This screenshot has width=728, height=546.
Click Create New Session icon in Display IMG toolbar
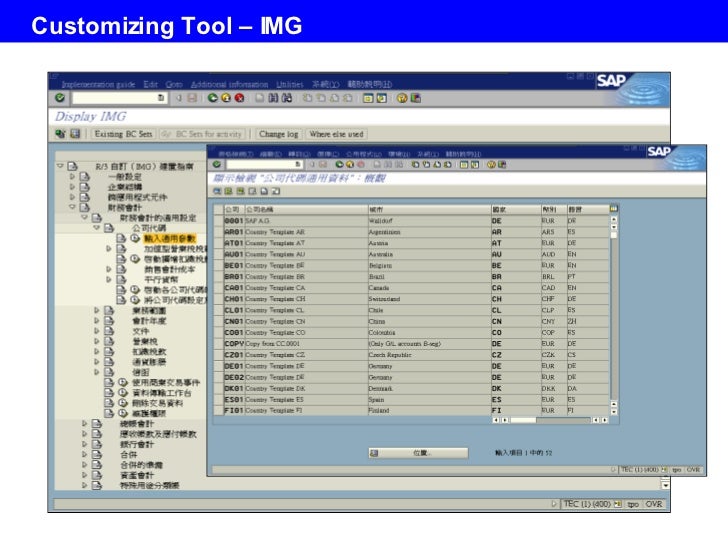[368, 98]
